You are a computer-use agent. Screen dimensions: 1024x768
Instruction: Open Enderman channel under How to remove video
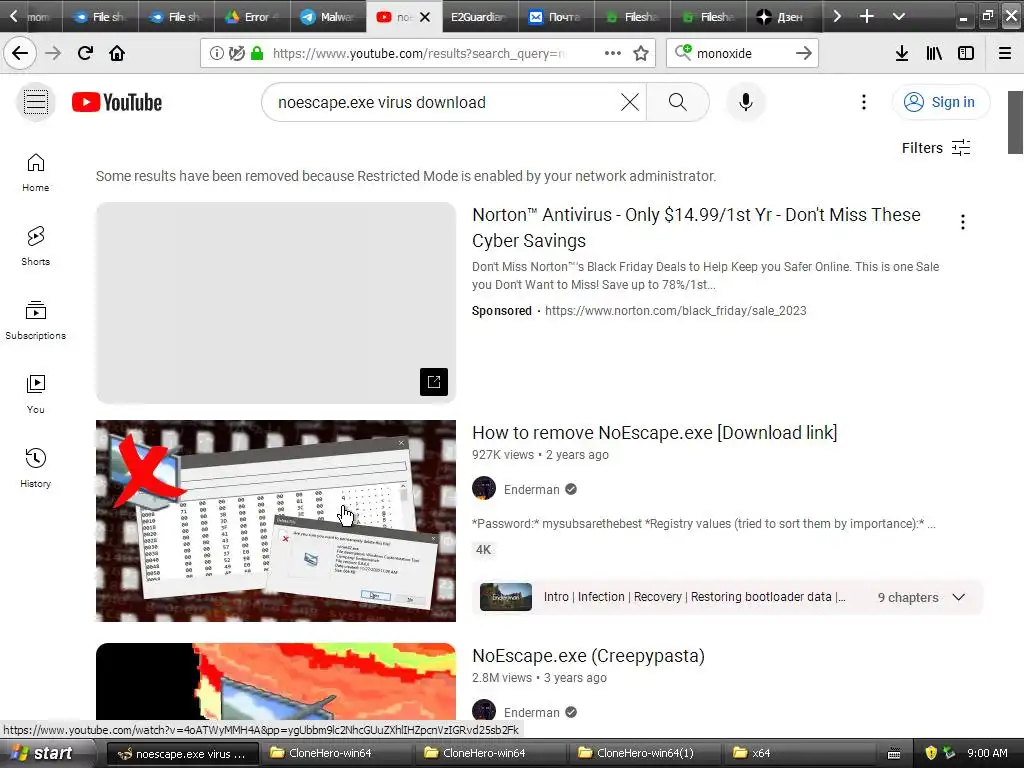[532, 490]
